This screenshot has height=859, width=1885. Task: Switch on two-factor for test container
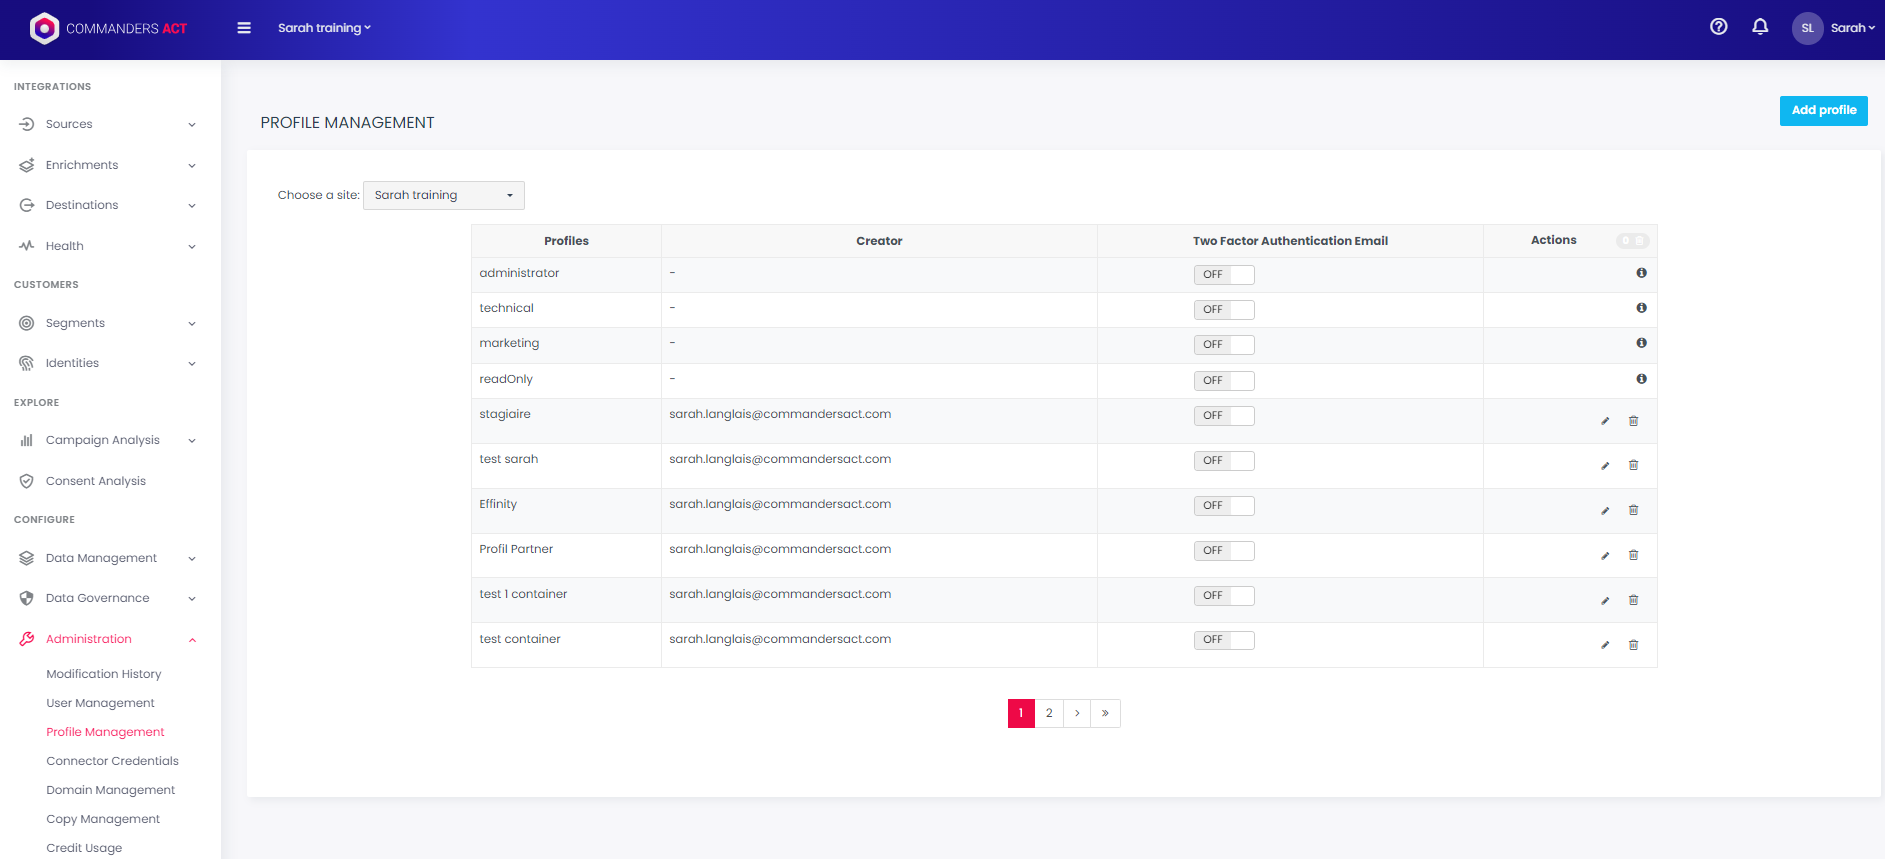(x=1223, y=640)
